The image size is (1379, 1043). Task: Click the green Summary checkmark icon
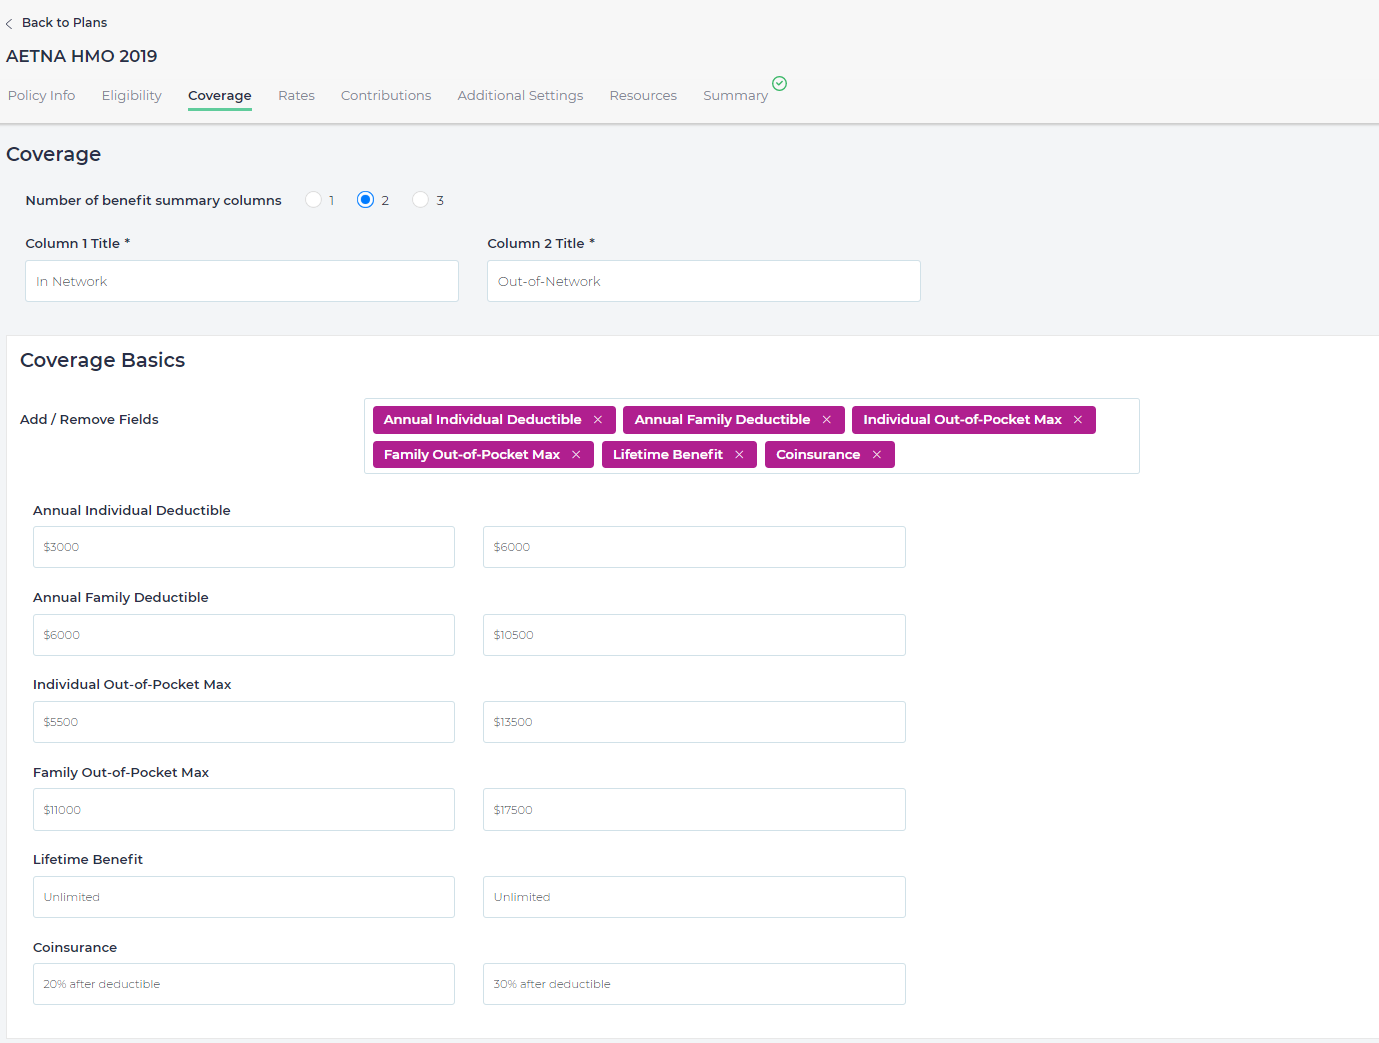tap(780, 84)
